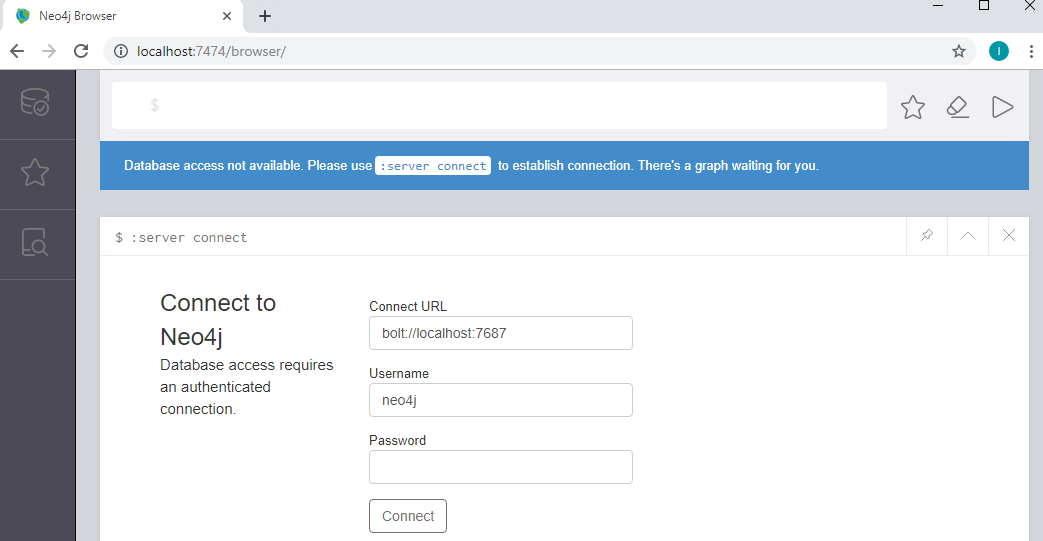
Task: Go forward in browser history
Action: pos(49,51)
